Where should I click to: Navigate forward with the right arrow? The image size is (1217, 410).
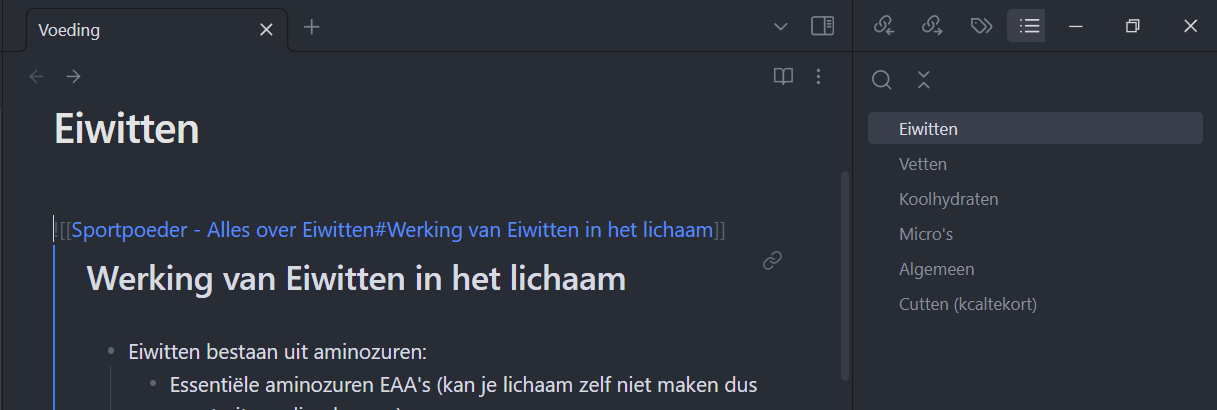(73, 76)
